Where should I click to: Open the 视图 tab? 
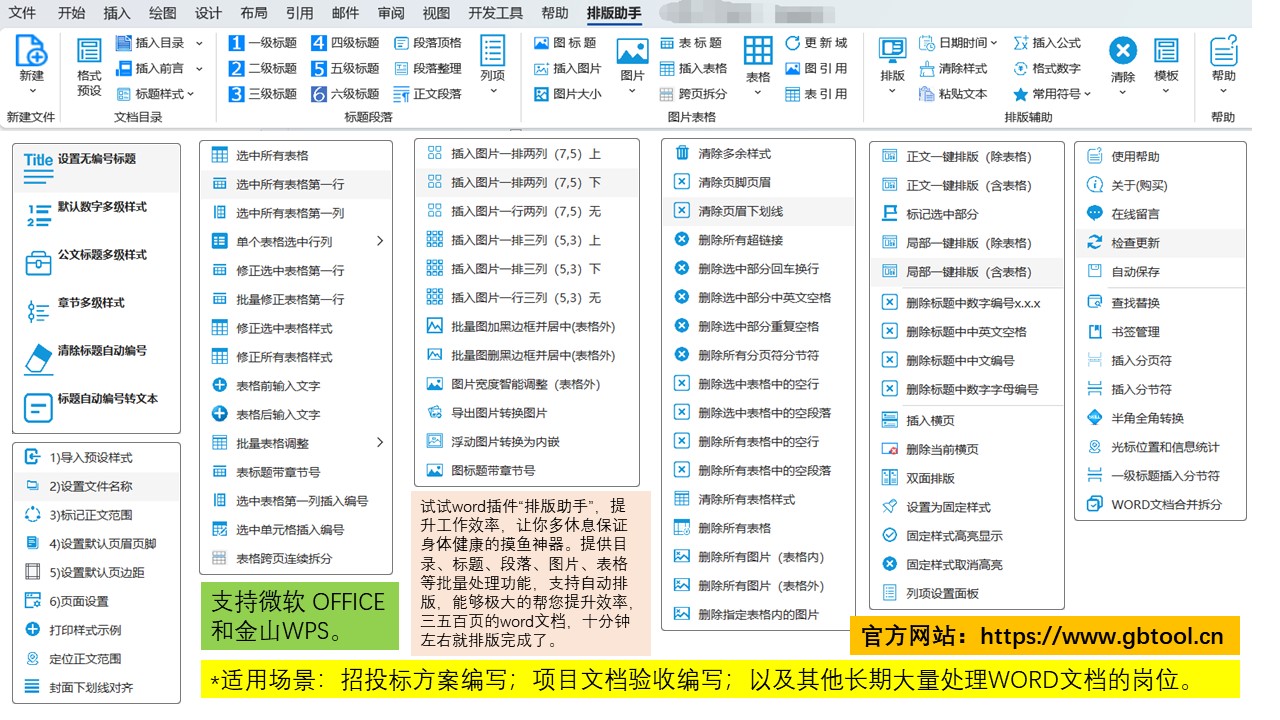point(436,13)
